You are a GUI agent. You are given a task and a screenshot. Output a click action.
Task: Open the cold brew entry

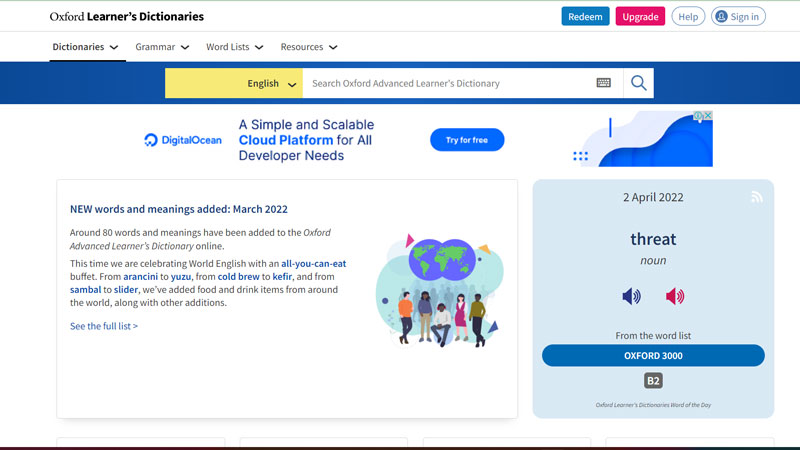point(238,277)
